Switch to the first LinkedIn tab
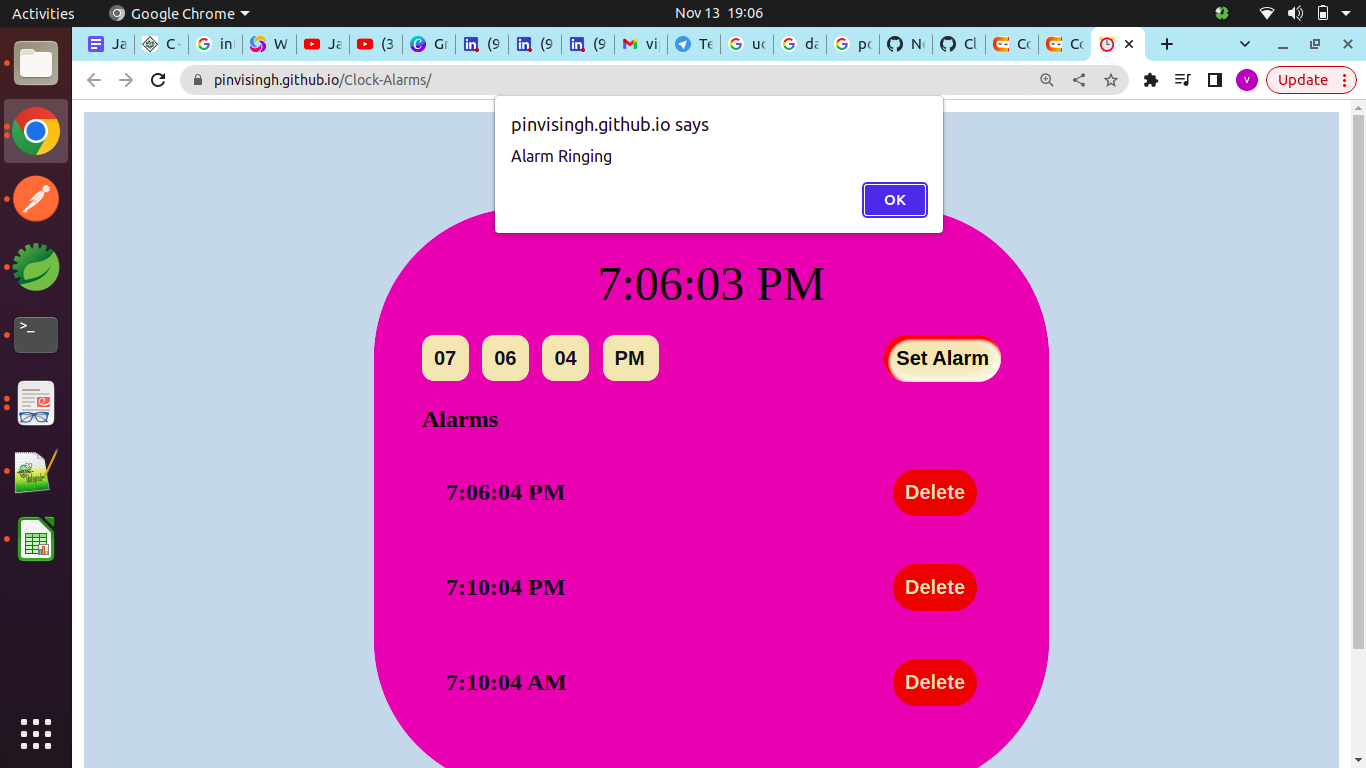Image resolution: width=1366 pixels, height=768 pixels. point(481,44)
